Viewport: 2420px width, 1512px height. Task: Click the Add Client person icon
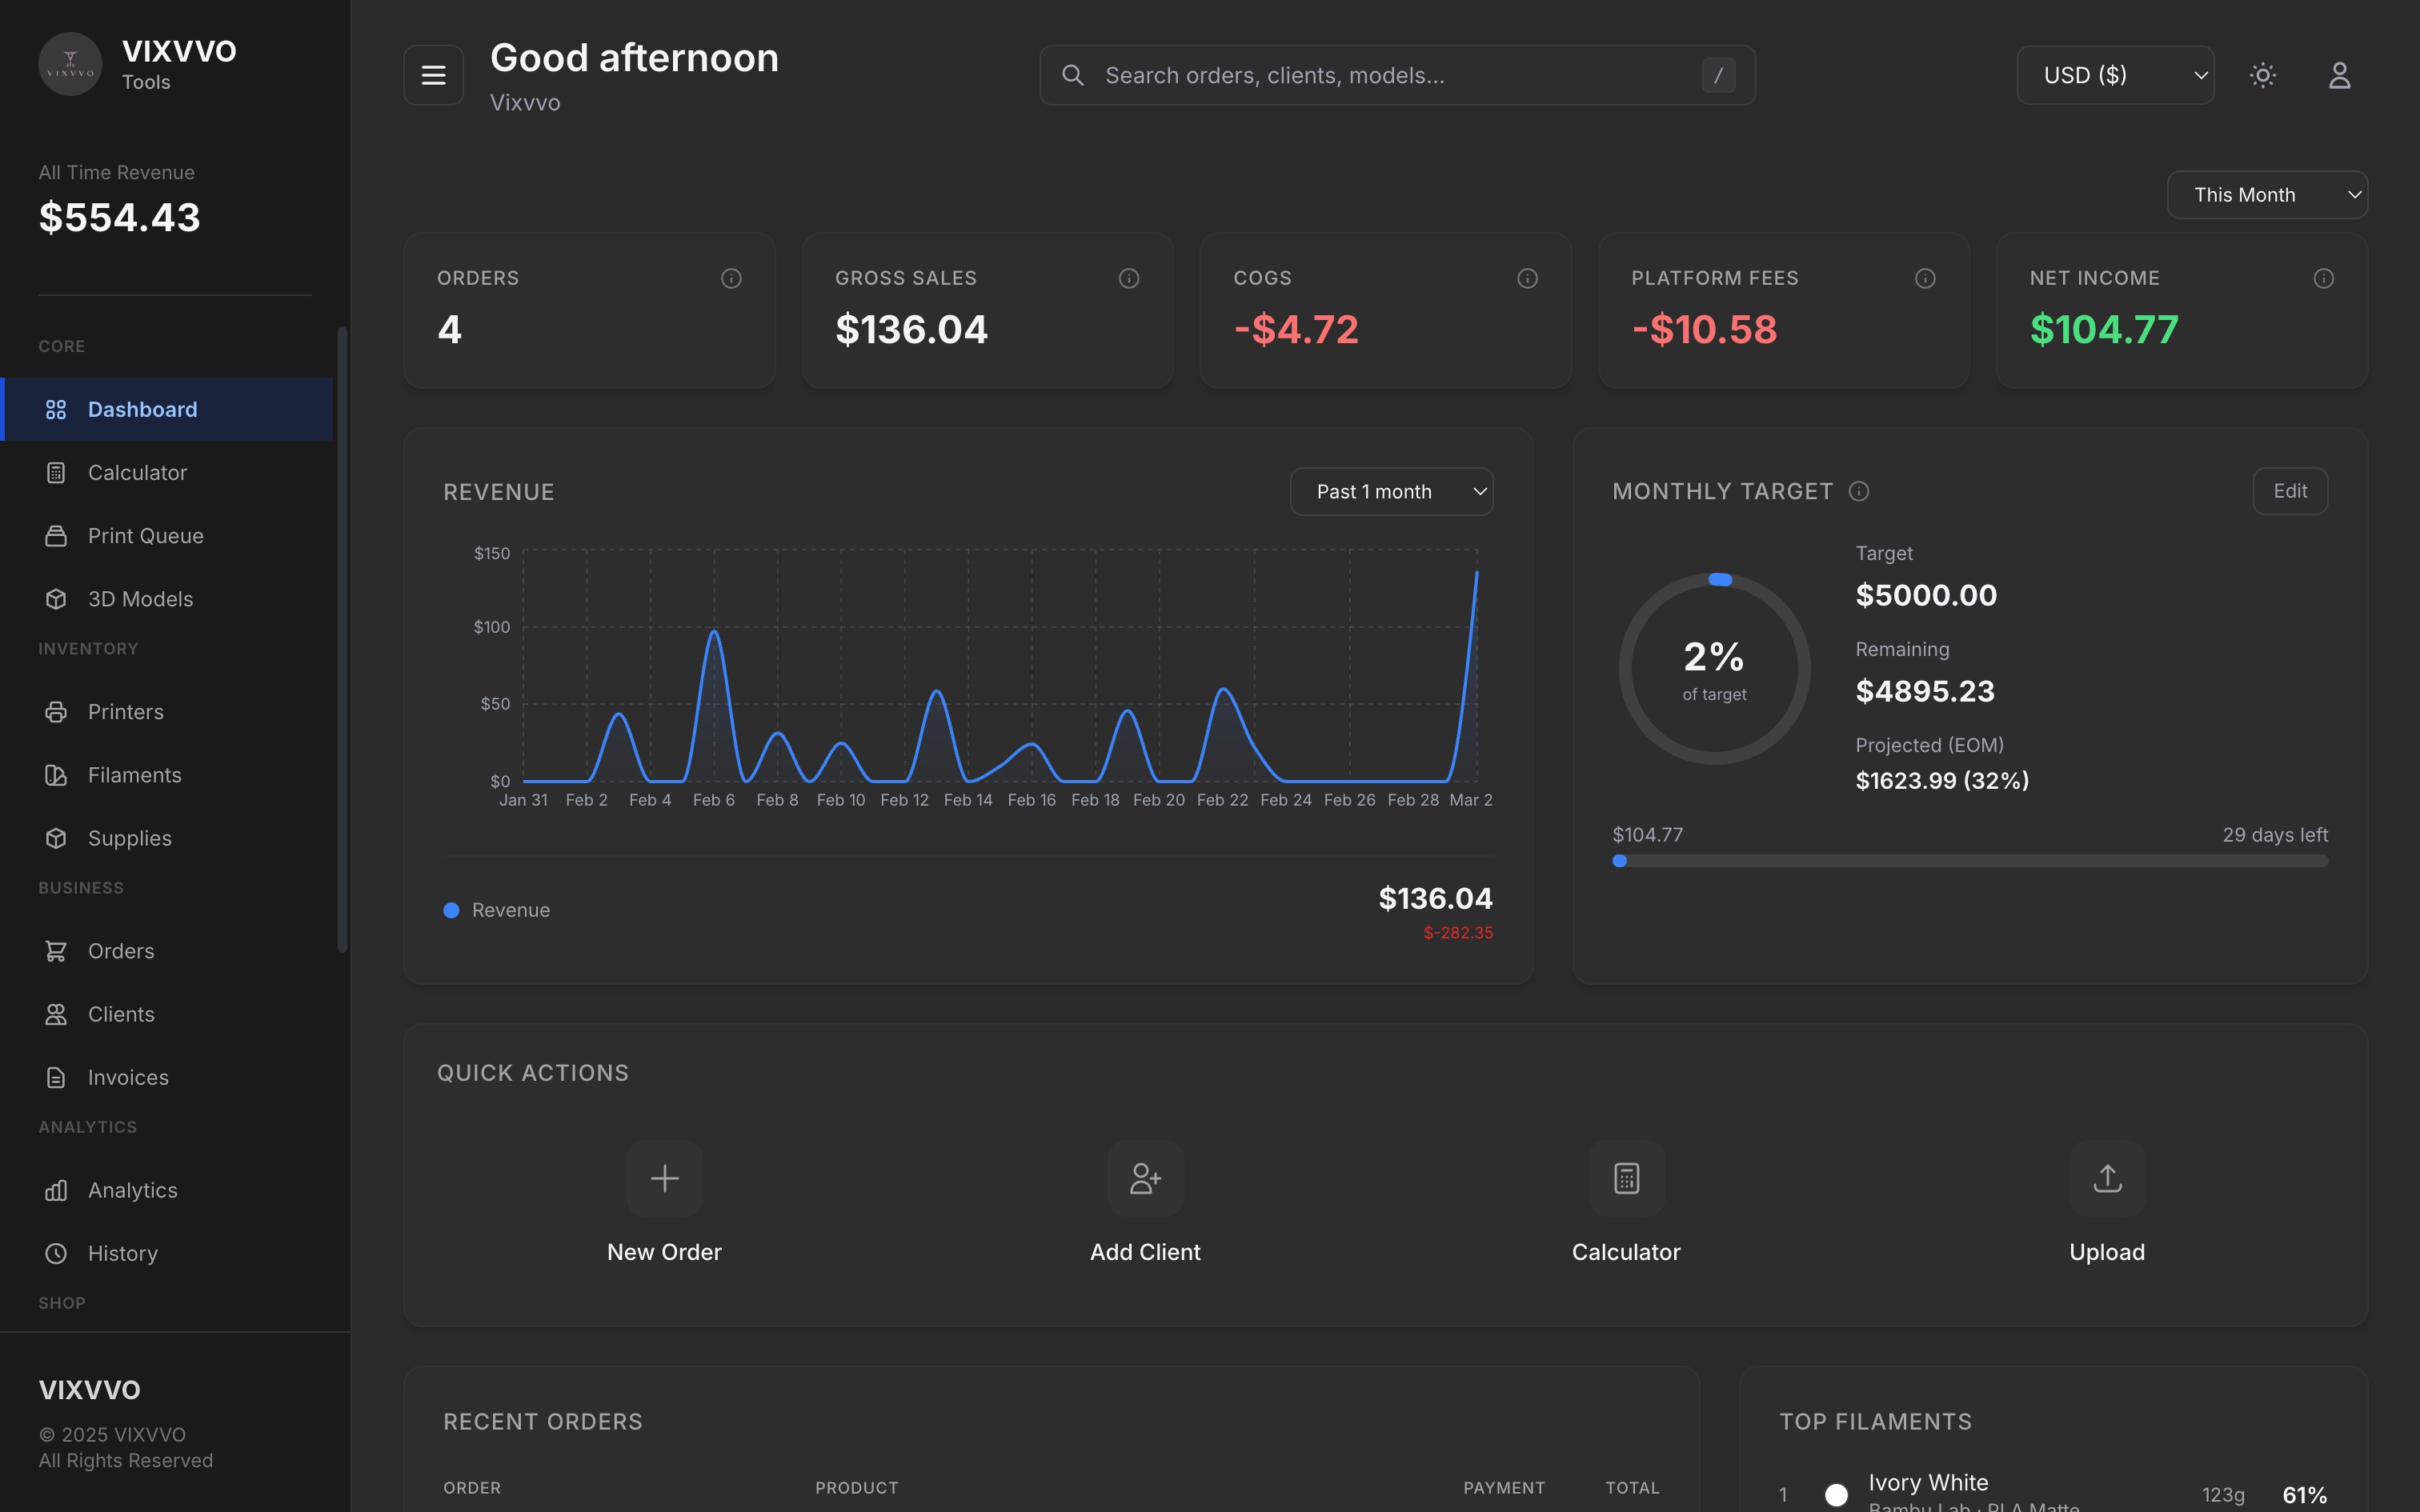click(1145, 1178)
